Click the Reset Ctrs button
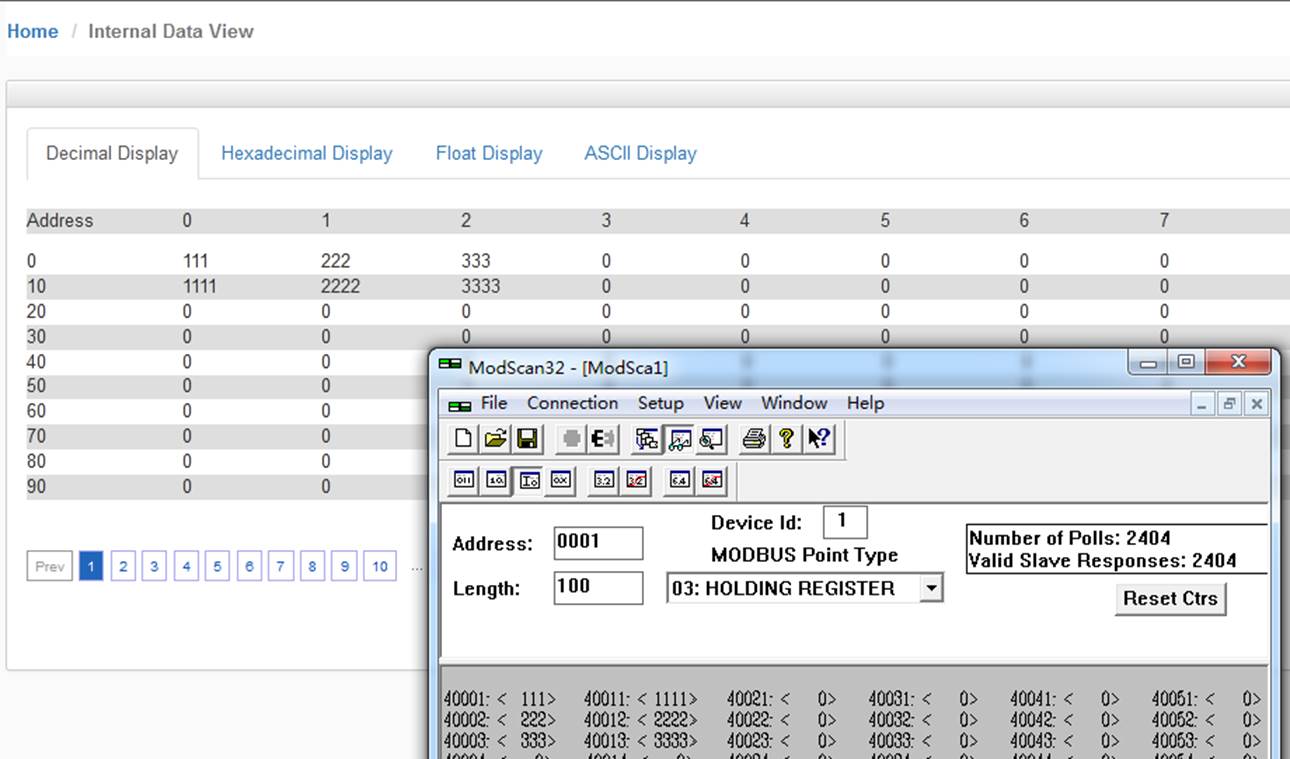The image size is (1290, 759). 1170,599
